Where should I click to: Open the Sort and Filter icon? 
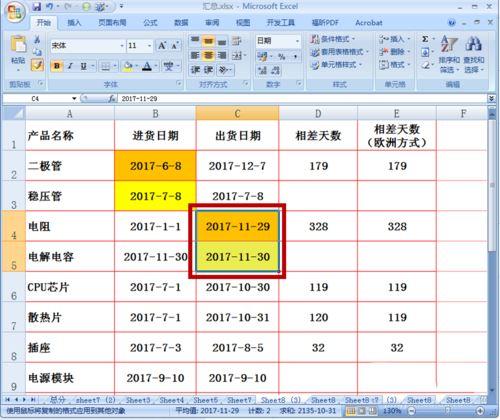pos(449,44)
